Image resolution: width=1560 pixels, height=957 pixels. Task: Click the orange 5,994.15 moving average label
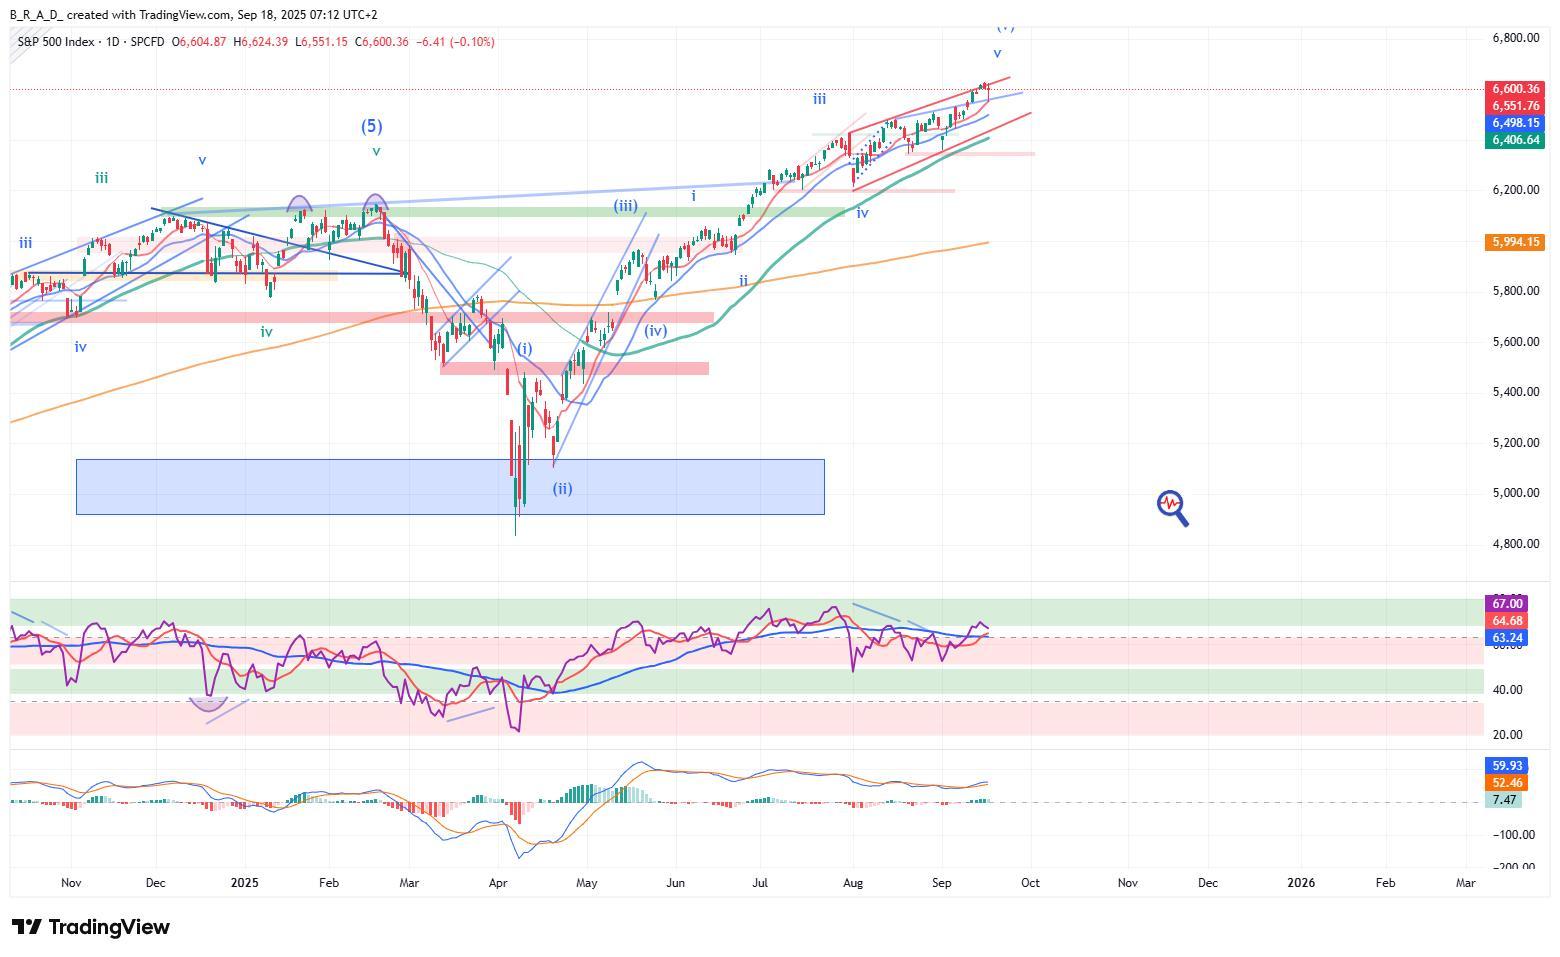click(1515, 242)
